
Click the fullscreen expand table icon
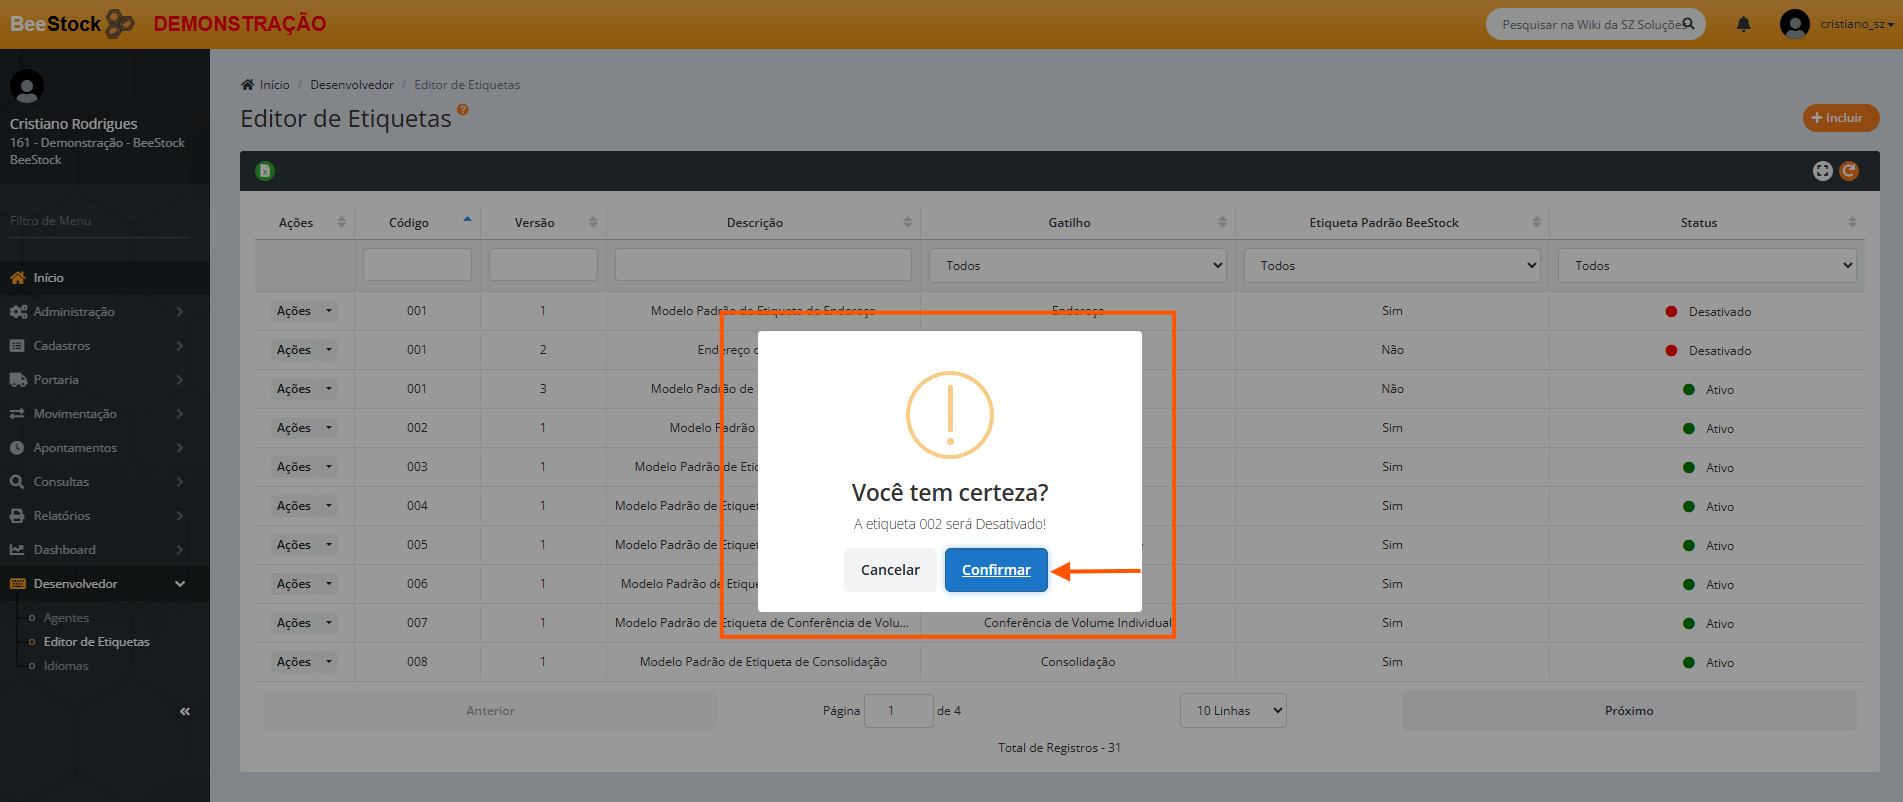(x=1822, y=171)
